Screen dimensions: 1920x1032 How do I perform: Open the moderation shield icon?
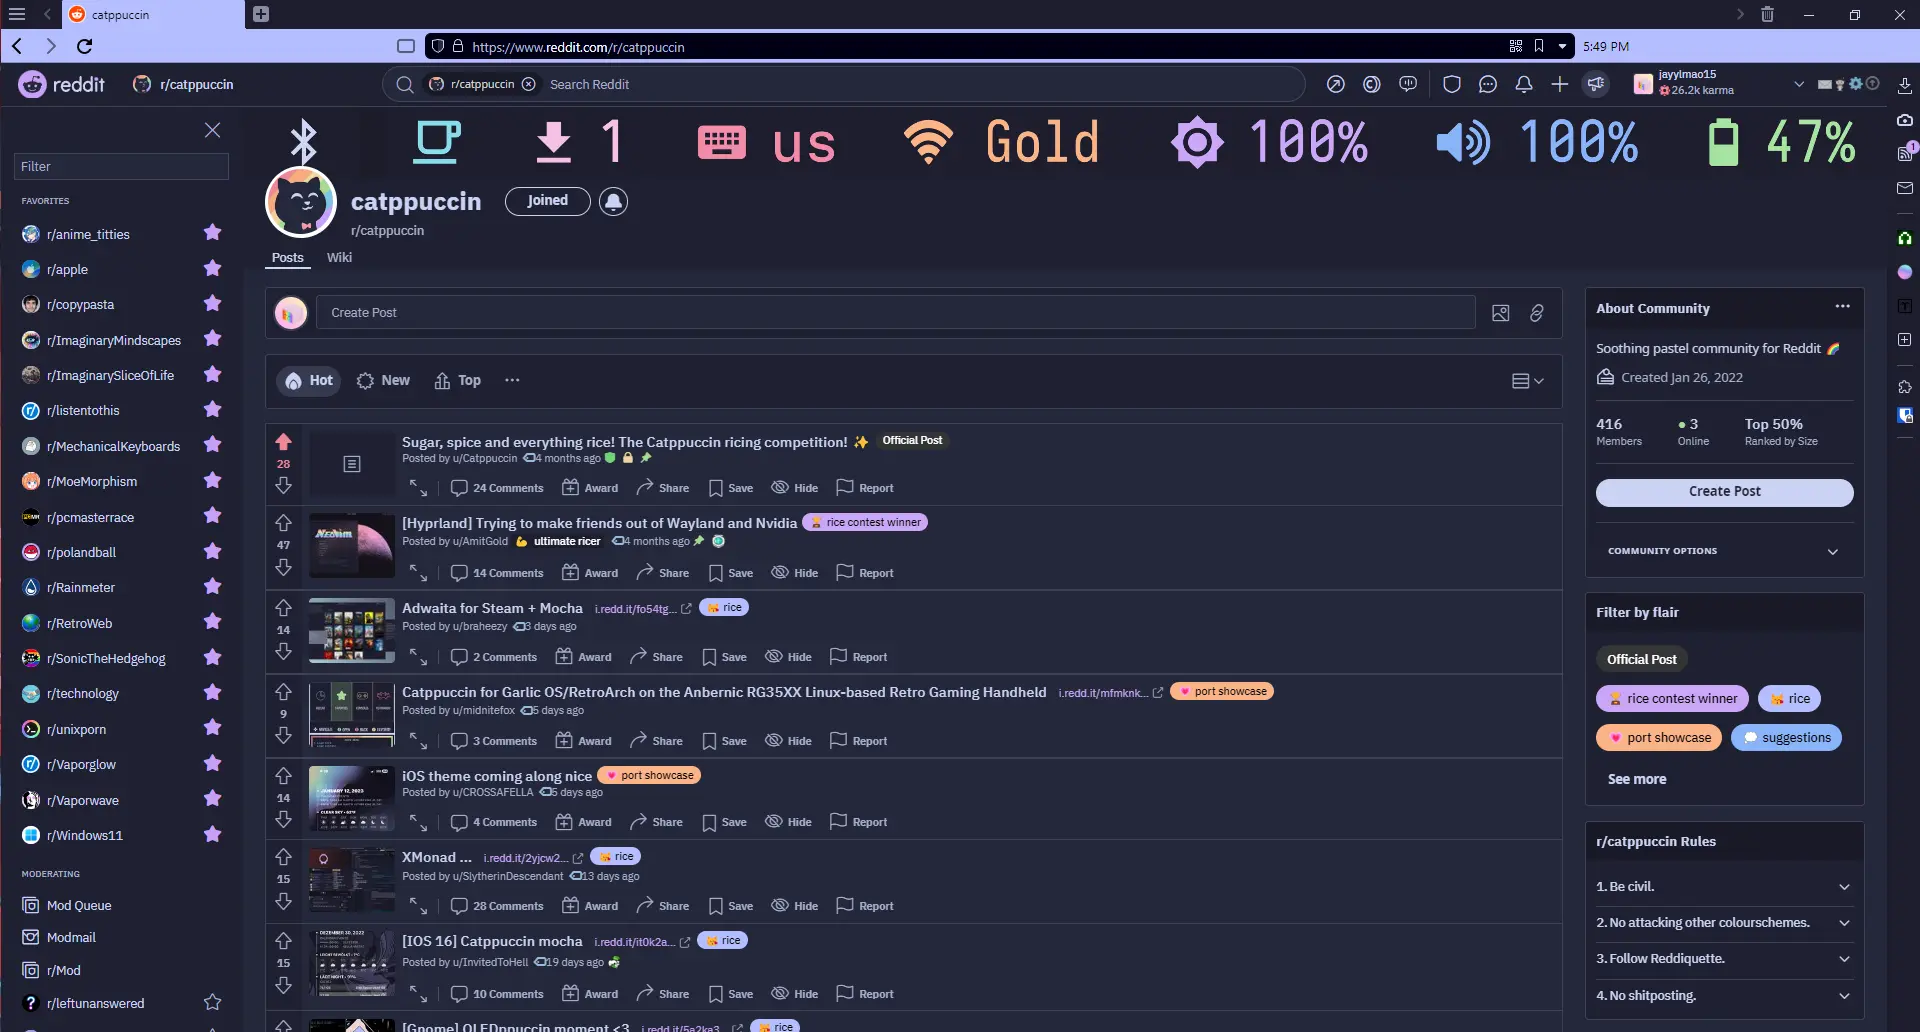(1451, 85)
